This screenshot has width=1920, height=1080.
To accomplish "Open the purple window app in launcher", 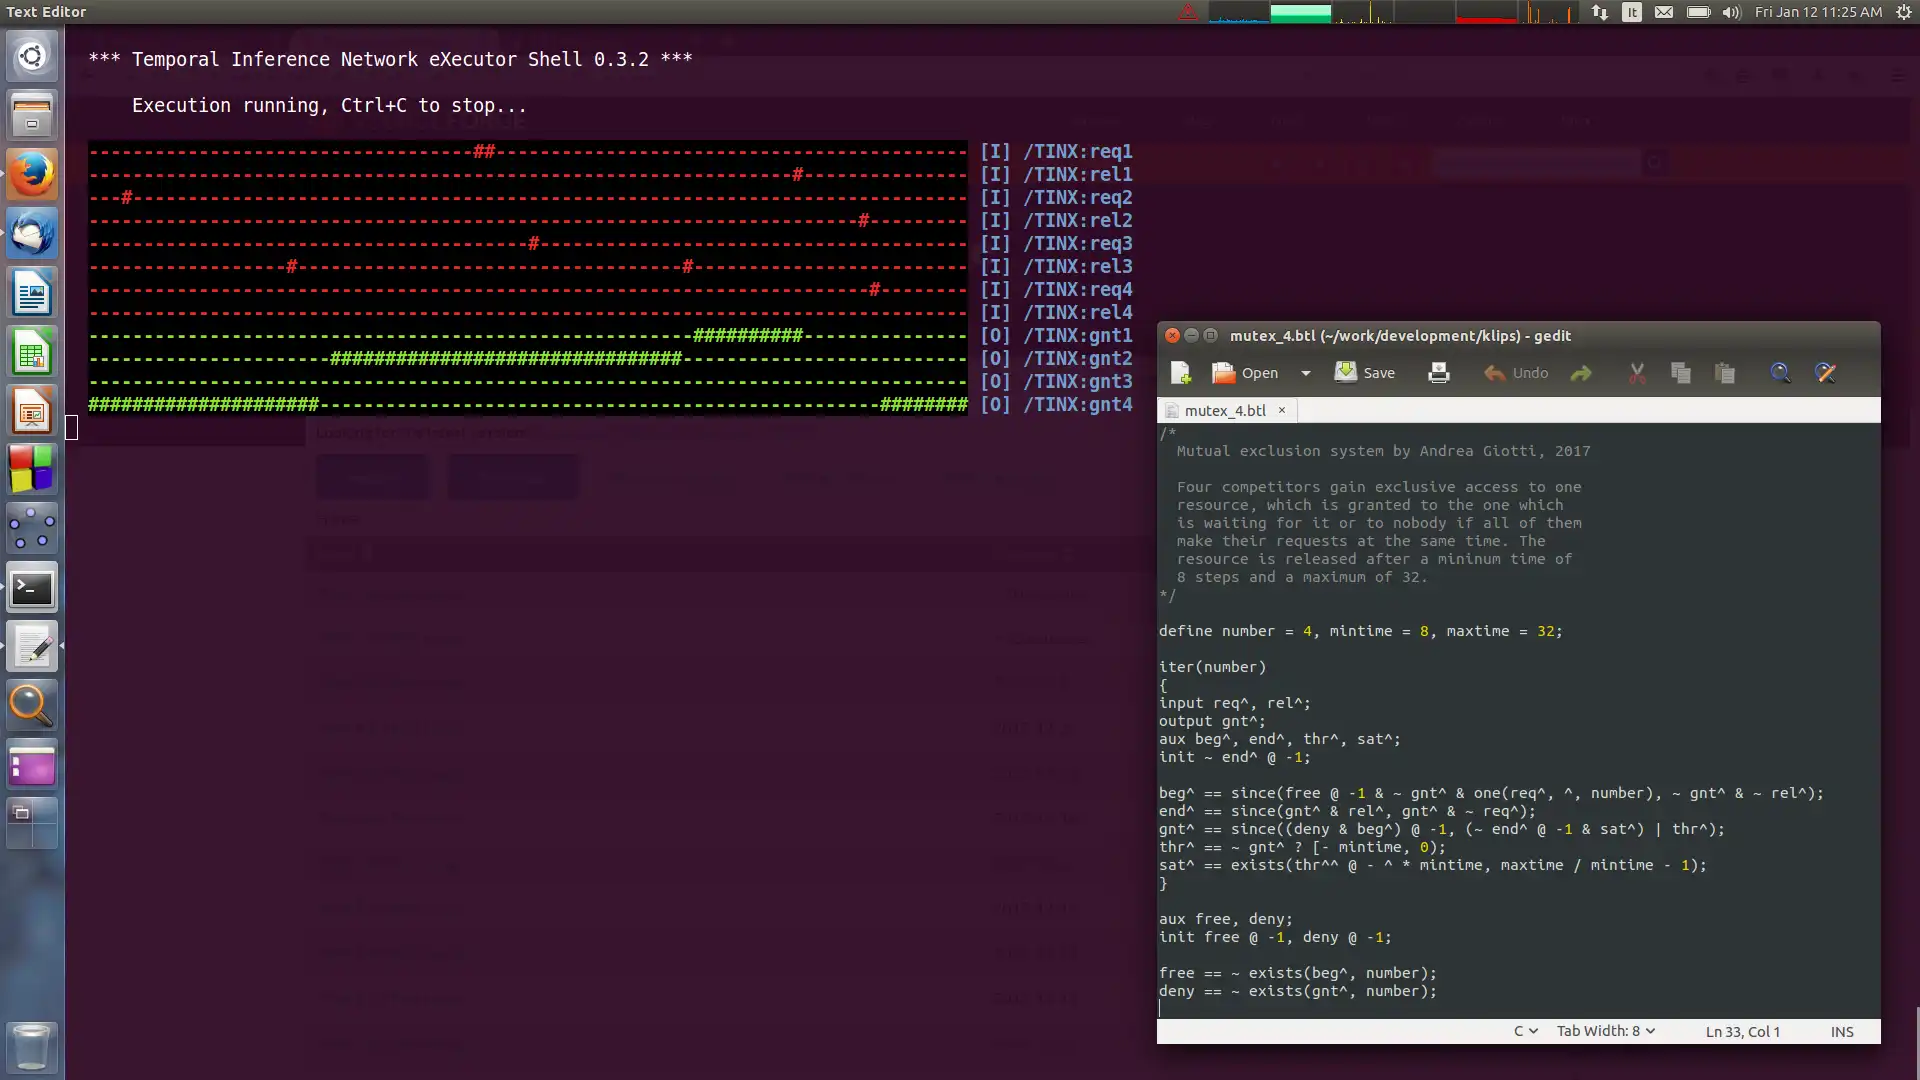I will pos(32,766).
